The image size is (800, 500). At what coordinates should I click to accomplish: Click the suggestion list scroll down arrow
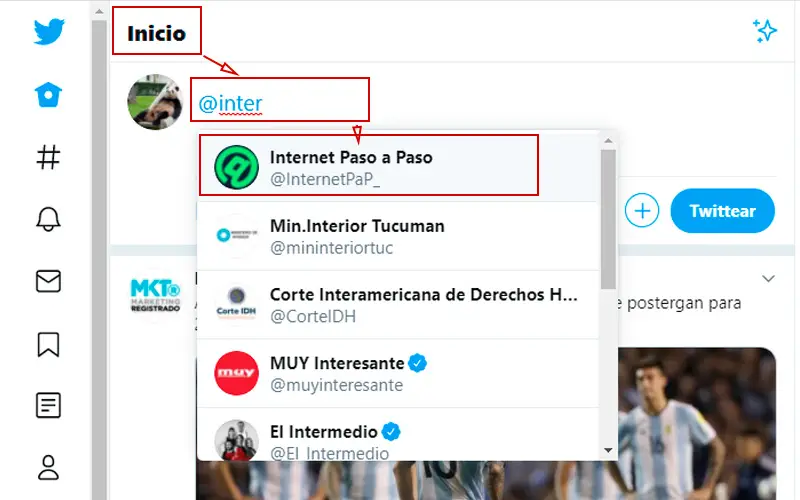(608, 451)
